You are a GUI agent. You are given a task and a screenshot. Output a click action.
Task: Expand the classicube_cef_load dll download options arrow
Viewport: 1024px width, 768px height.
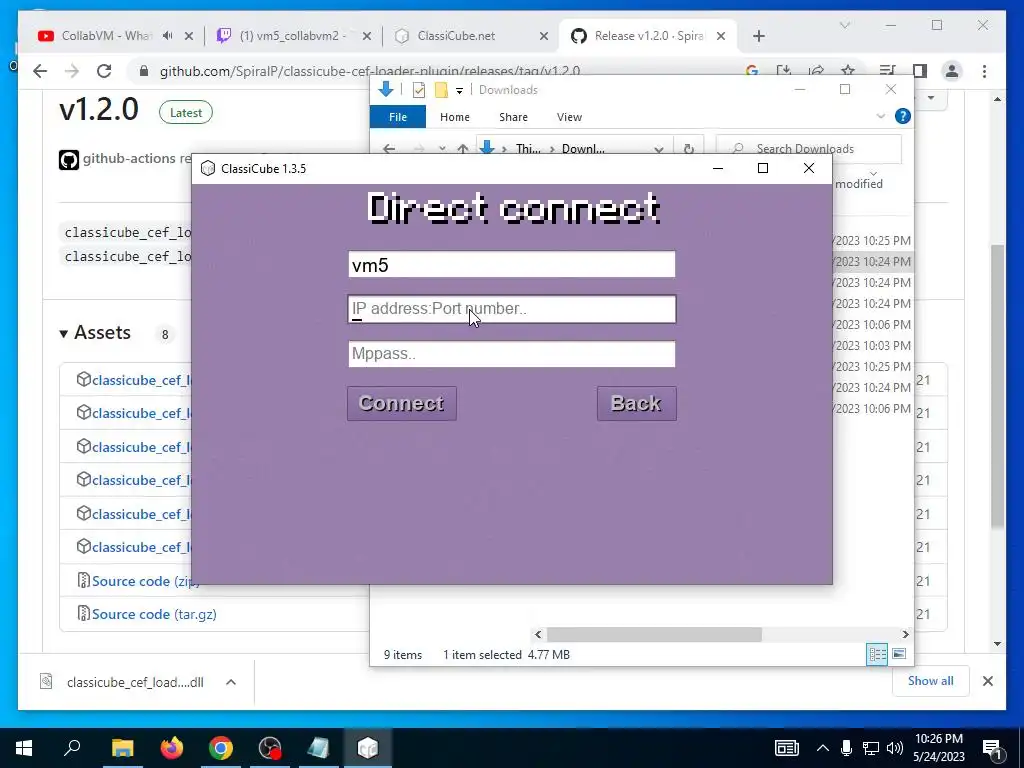(x=231, y=682)
